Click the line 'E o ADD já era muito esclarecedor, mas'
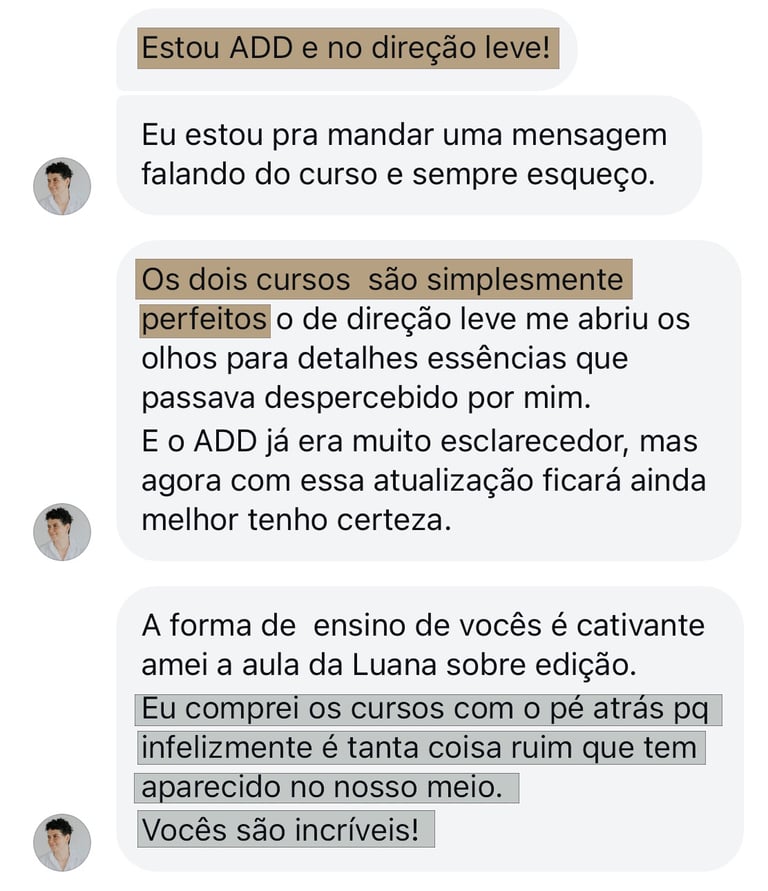The height and width of the screenshot is (891, 768). [419, 442]
